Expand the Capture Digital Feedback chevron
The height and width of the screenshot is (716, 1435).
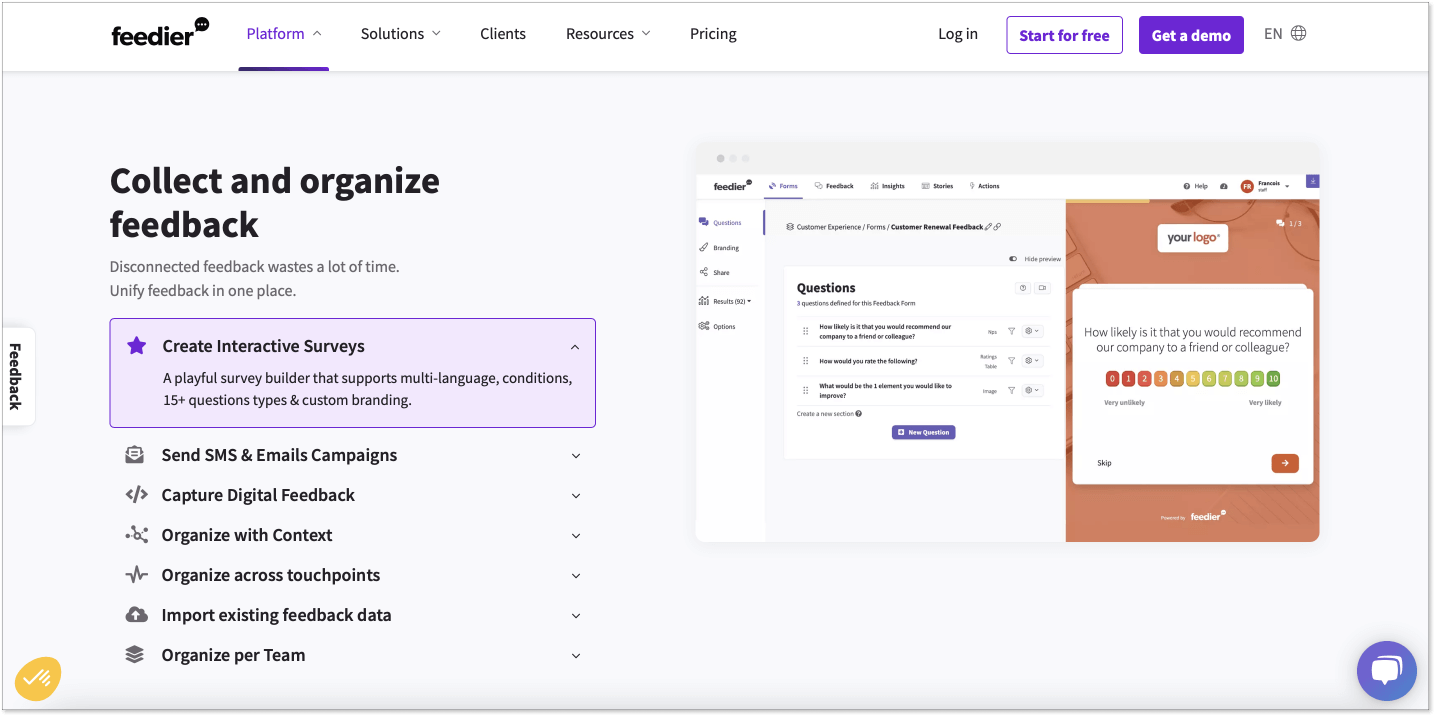pos(576,496)
